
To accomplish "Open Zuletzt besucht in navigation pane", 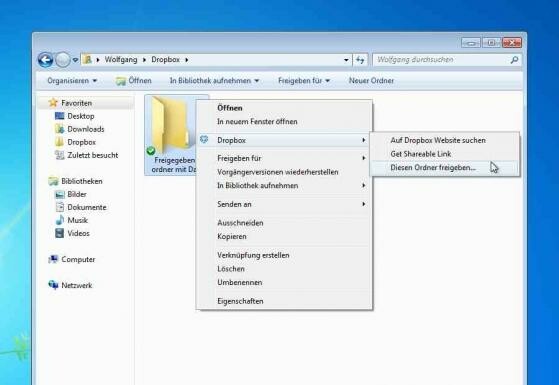I will [x=86, y=155].
